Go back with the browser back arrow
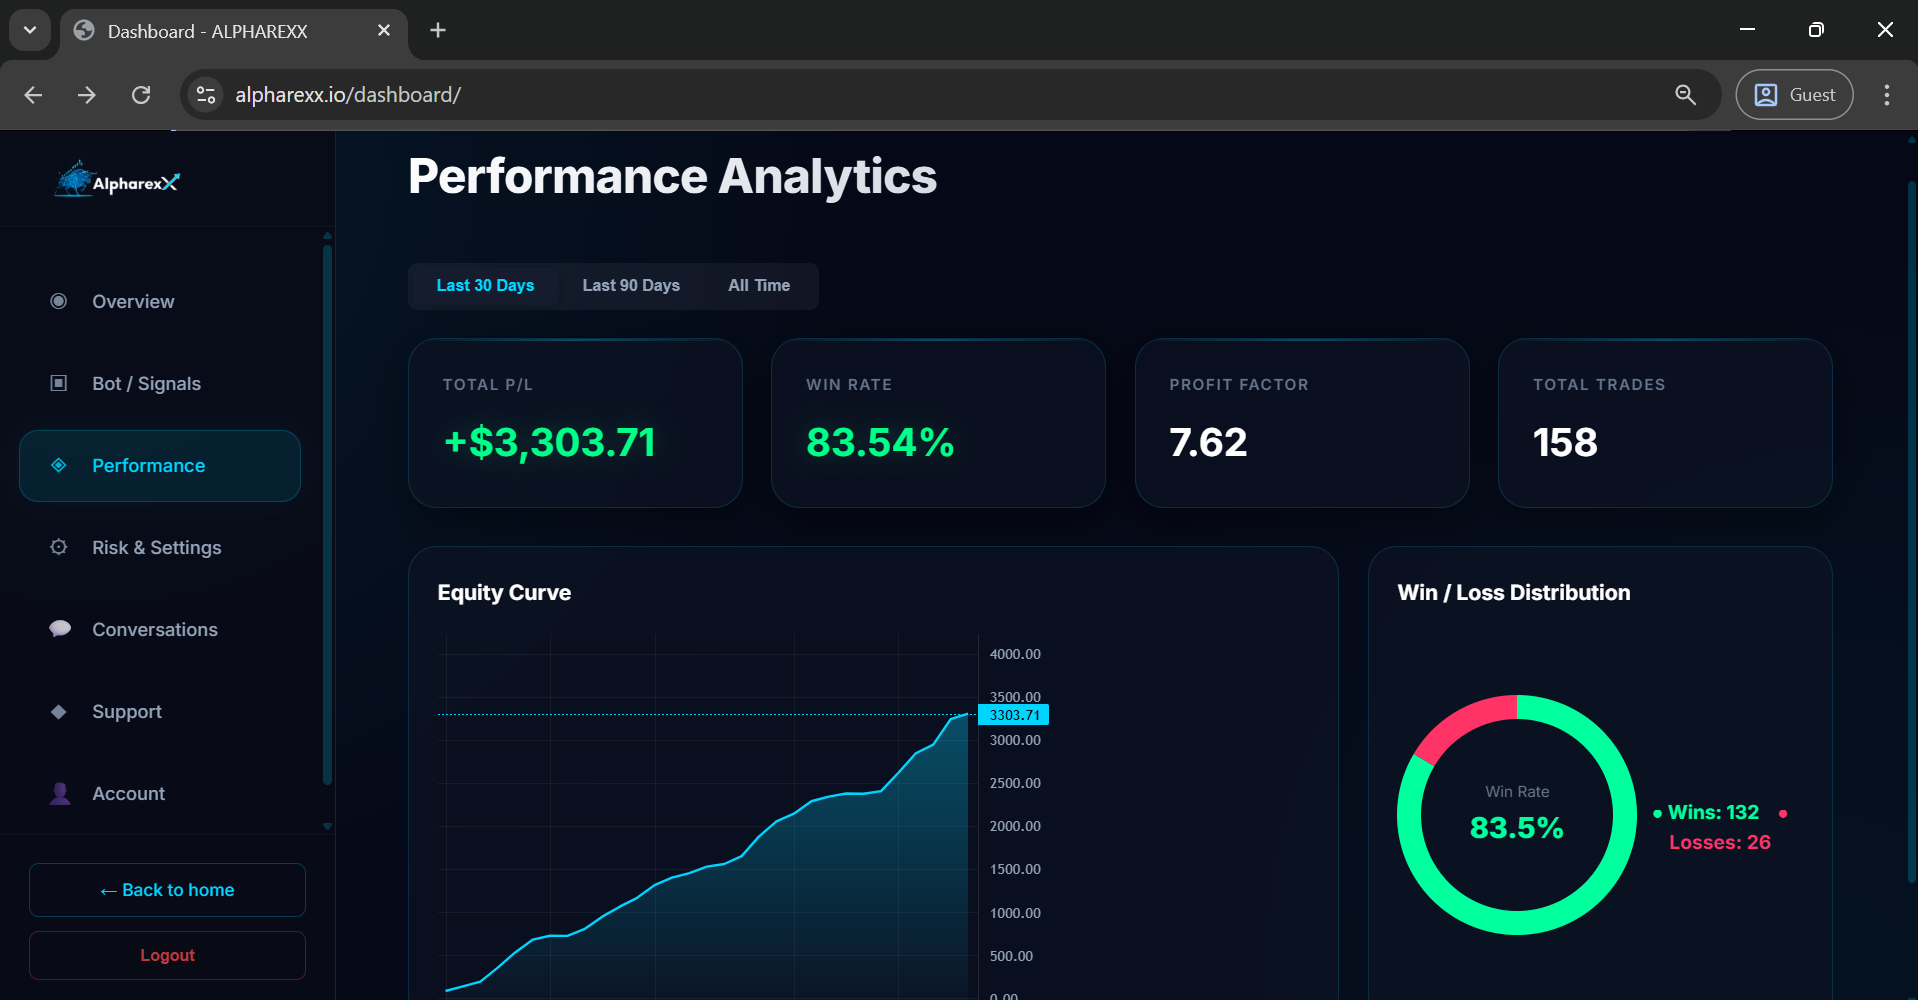Viewport: 1918px width, 1000px height. (x=33, y=95)
